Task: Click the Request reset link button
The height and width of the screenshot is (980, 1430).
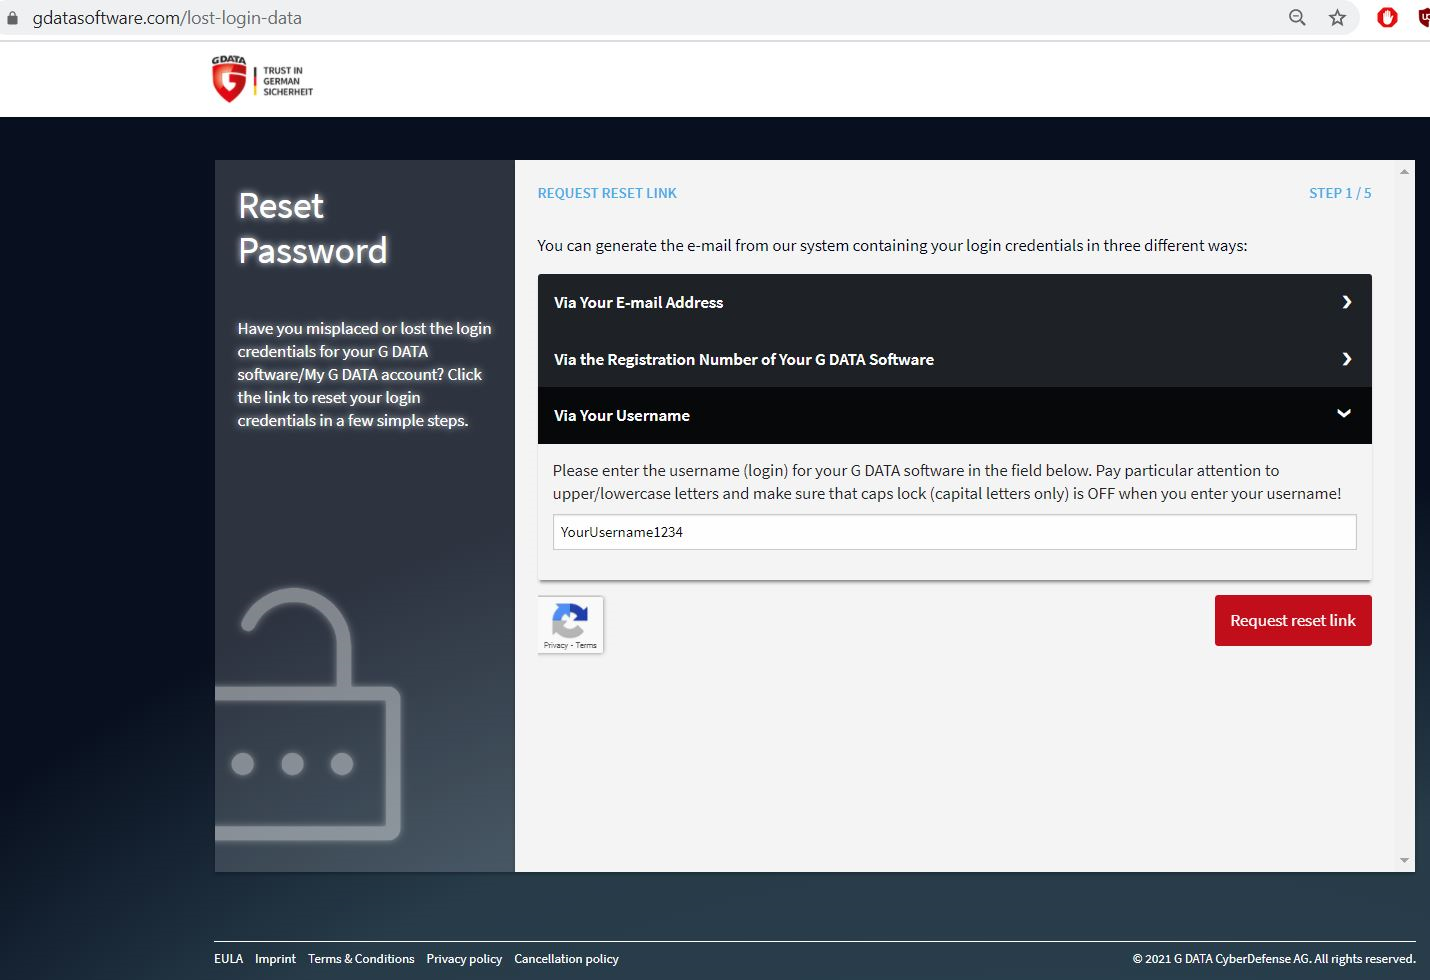Action: (x=1293, y=621)
